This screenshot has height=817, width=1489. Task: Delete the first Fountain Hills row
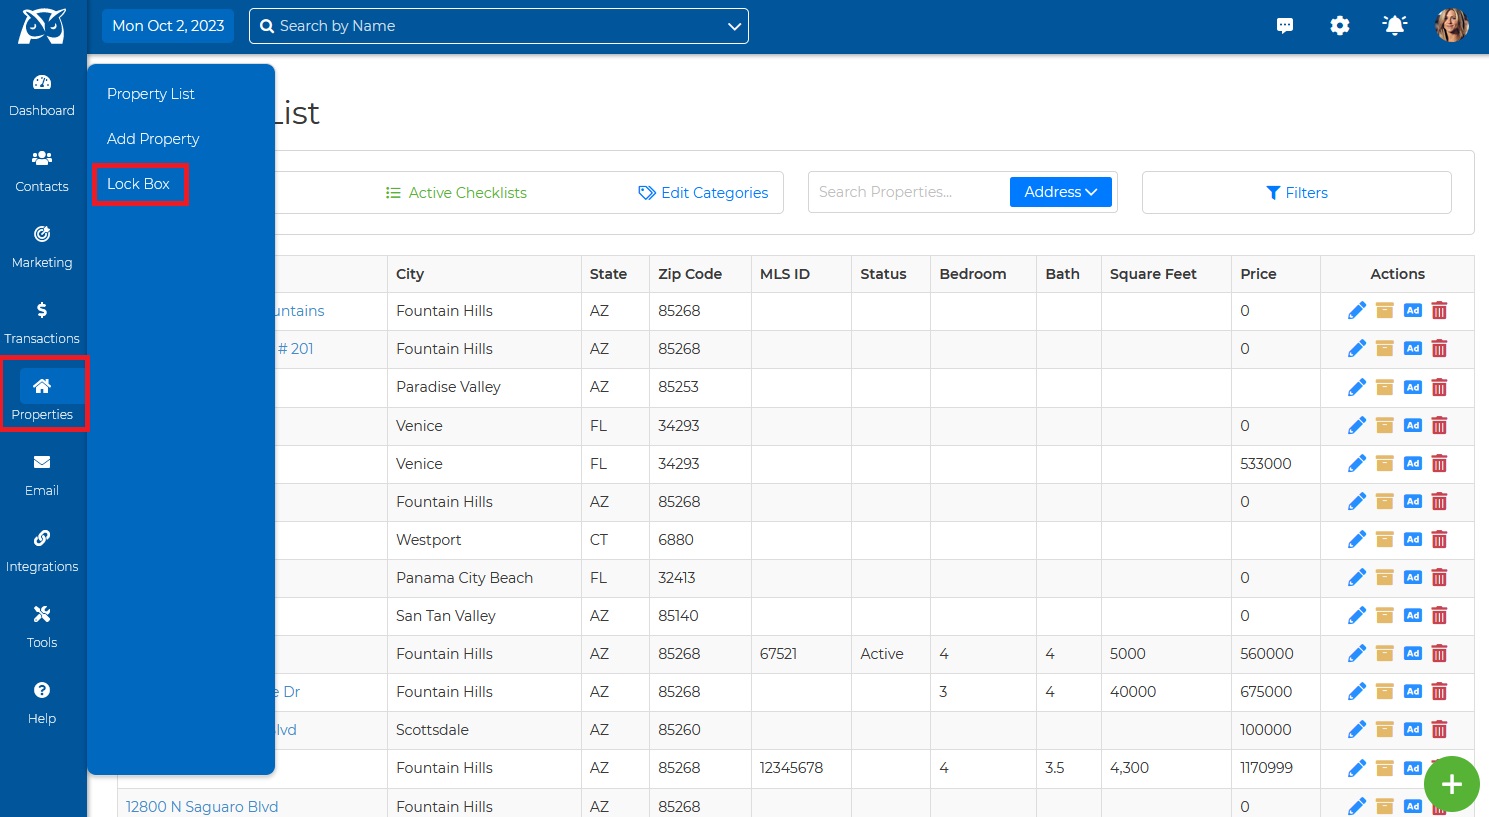[x=1440, y=311]
